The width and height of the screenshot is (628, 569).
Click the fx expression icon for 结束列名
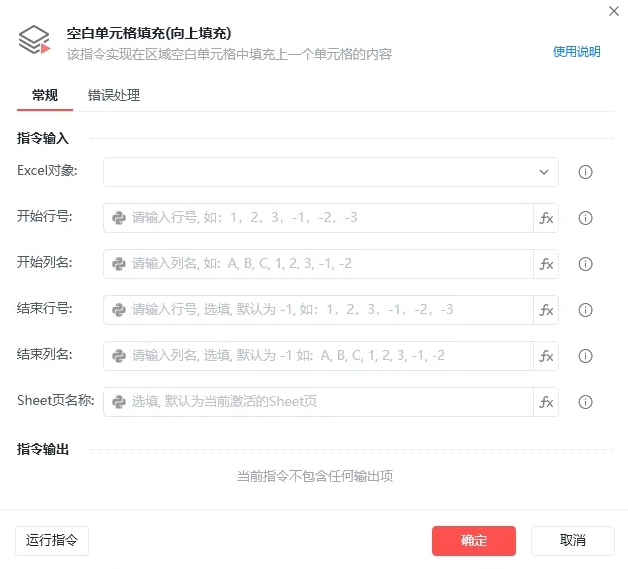pyautogui.click(x=546, y=356)
